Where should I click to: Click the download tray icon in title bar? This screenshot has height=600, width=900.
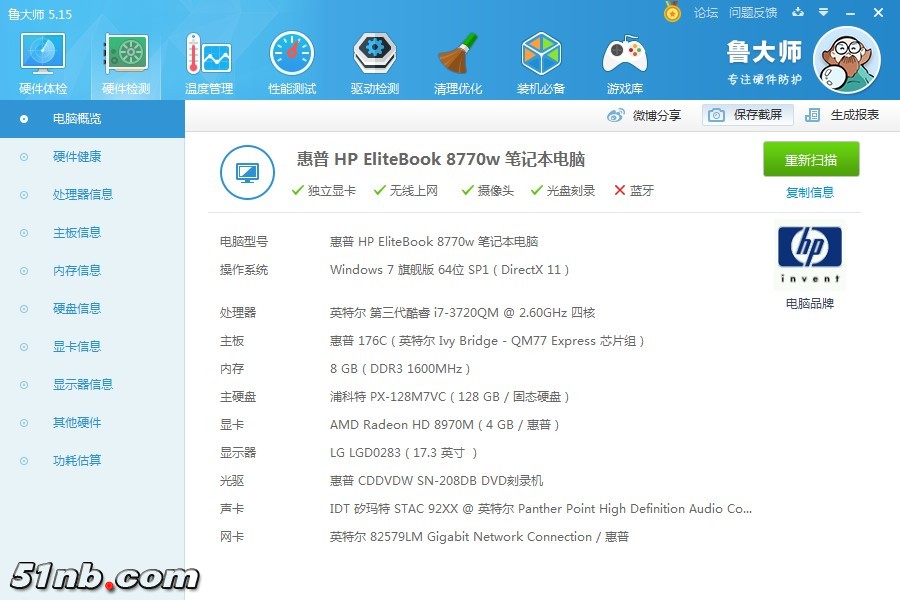click(798, 12)
